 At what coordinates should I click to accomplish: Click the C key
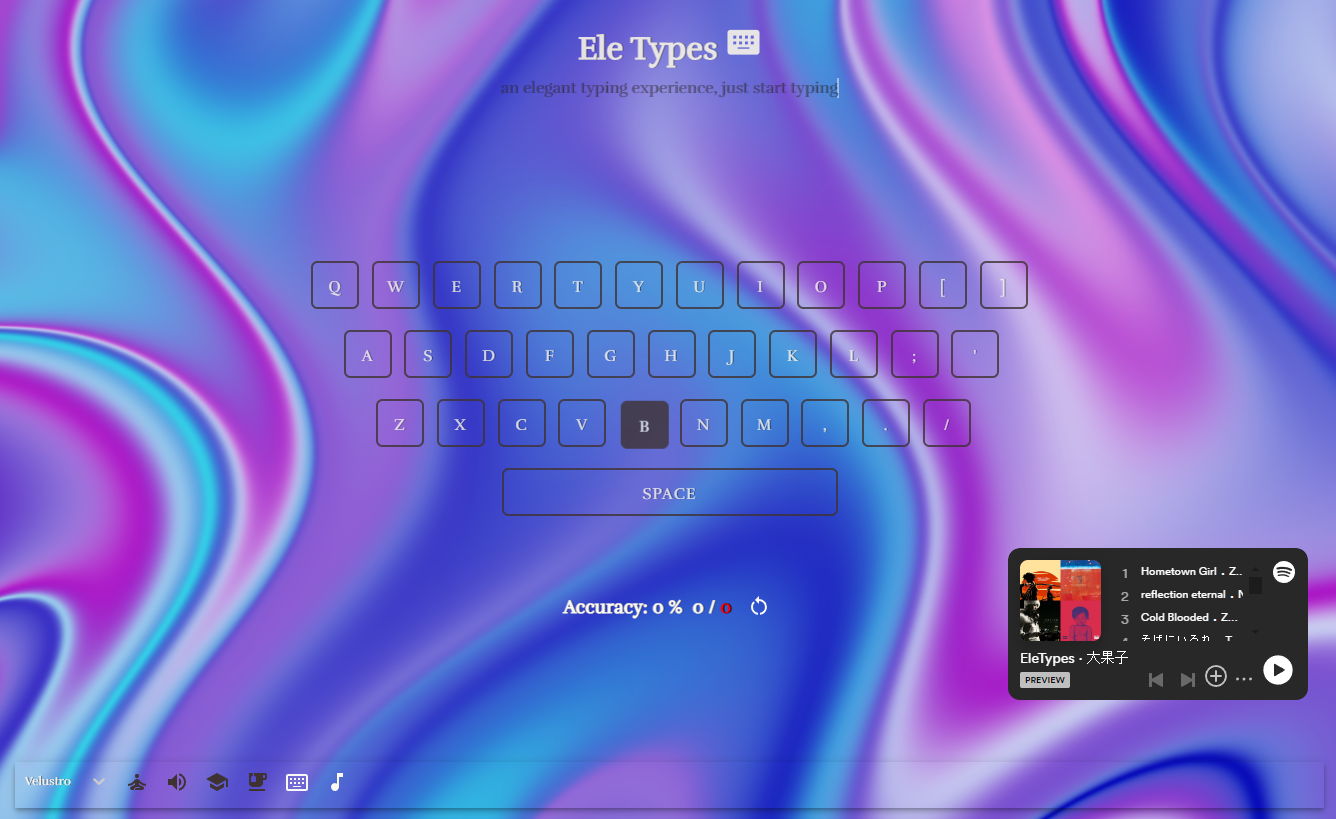tap(521, 423)
